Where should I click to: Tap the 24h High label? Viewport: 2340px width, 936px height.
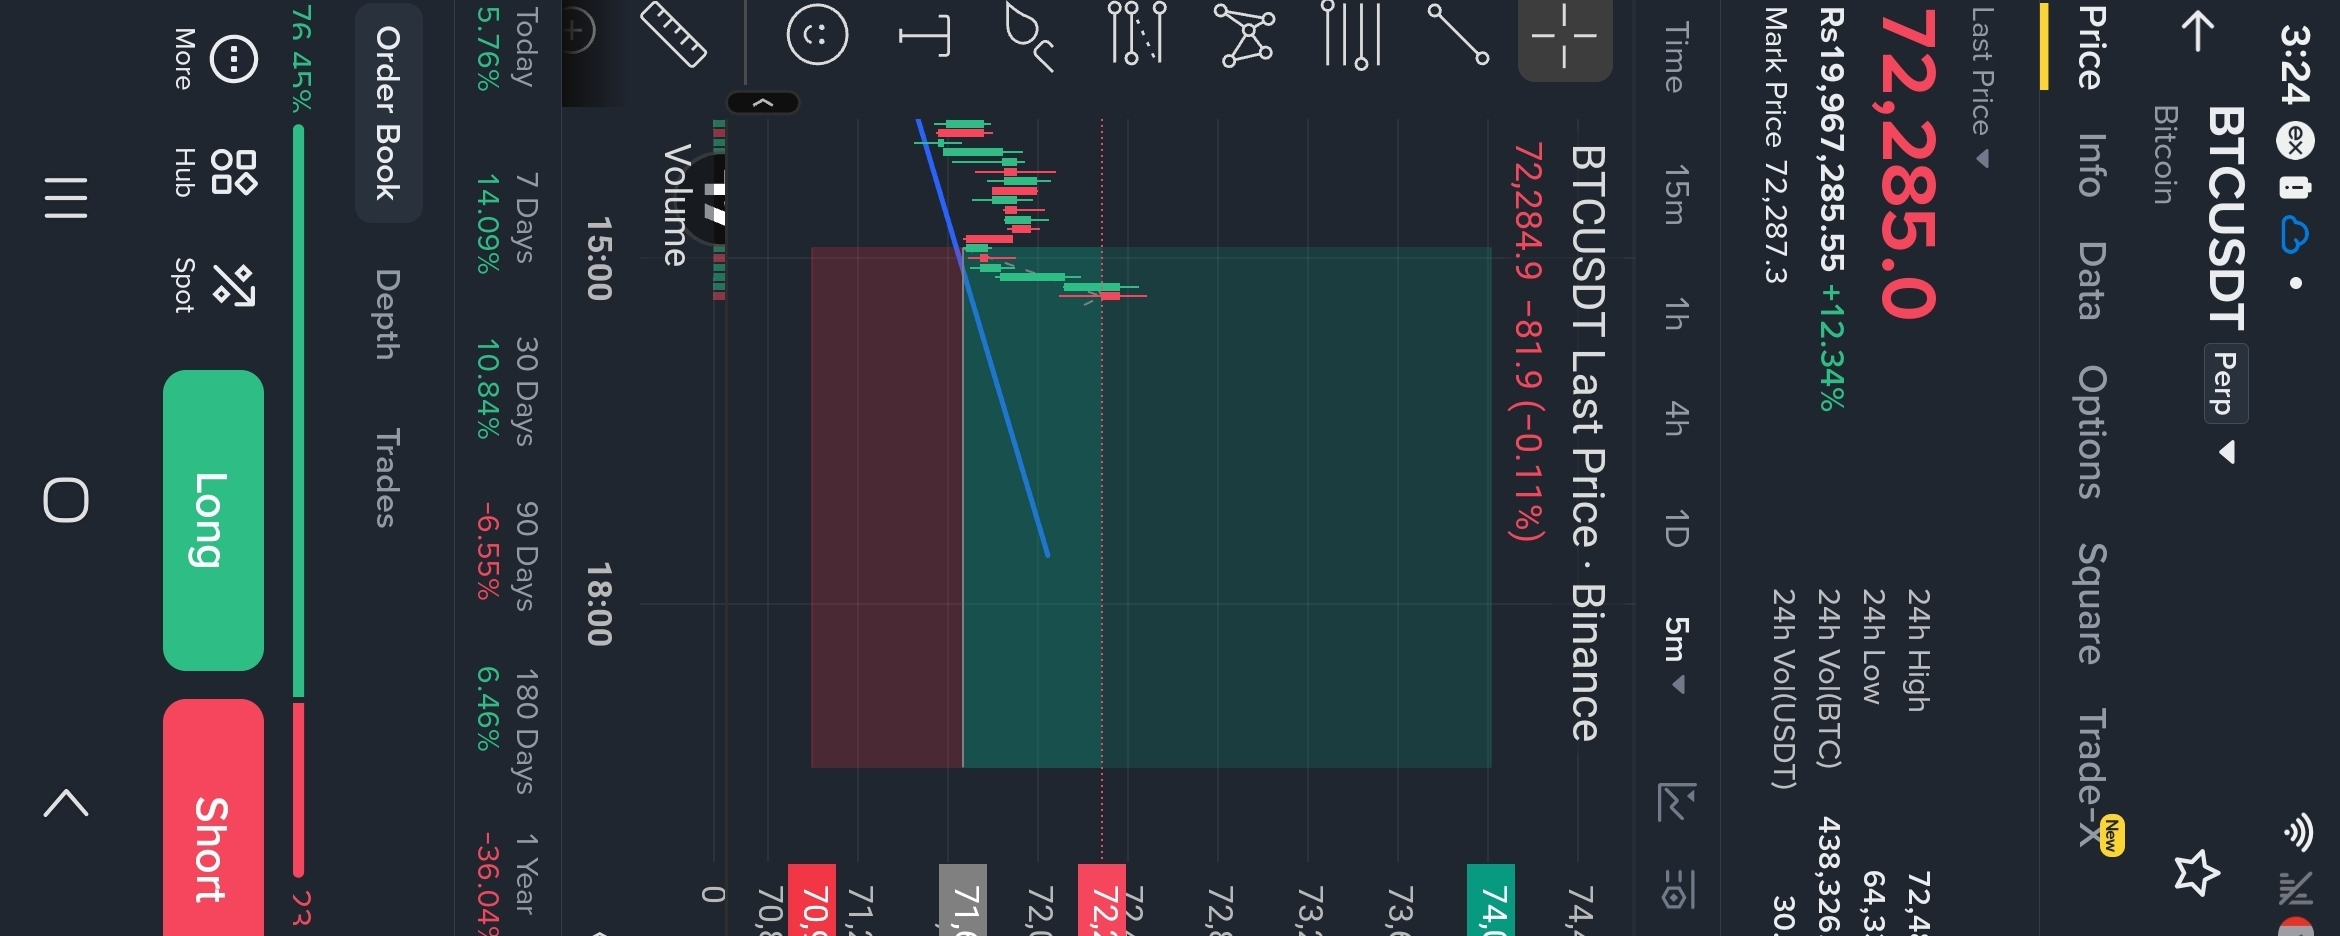click(x=1919, y=650)
